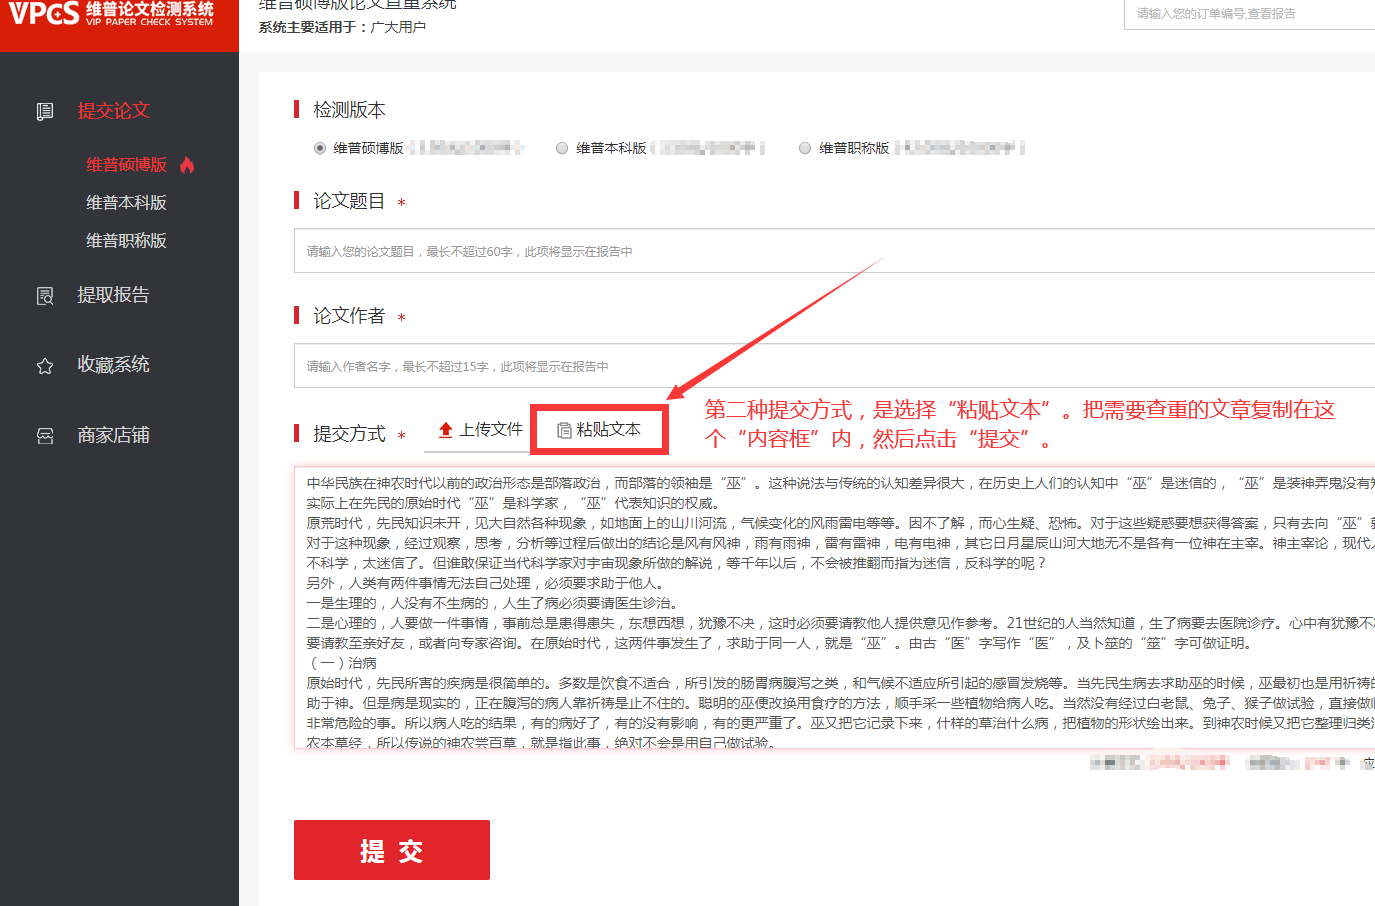Click inside the pasted text content box

[834, 607]
